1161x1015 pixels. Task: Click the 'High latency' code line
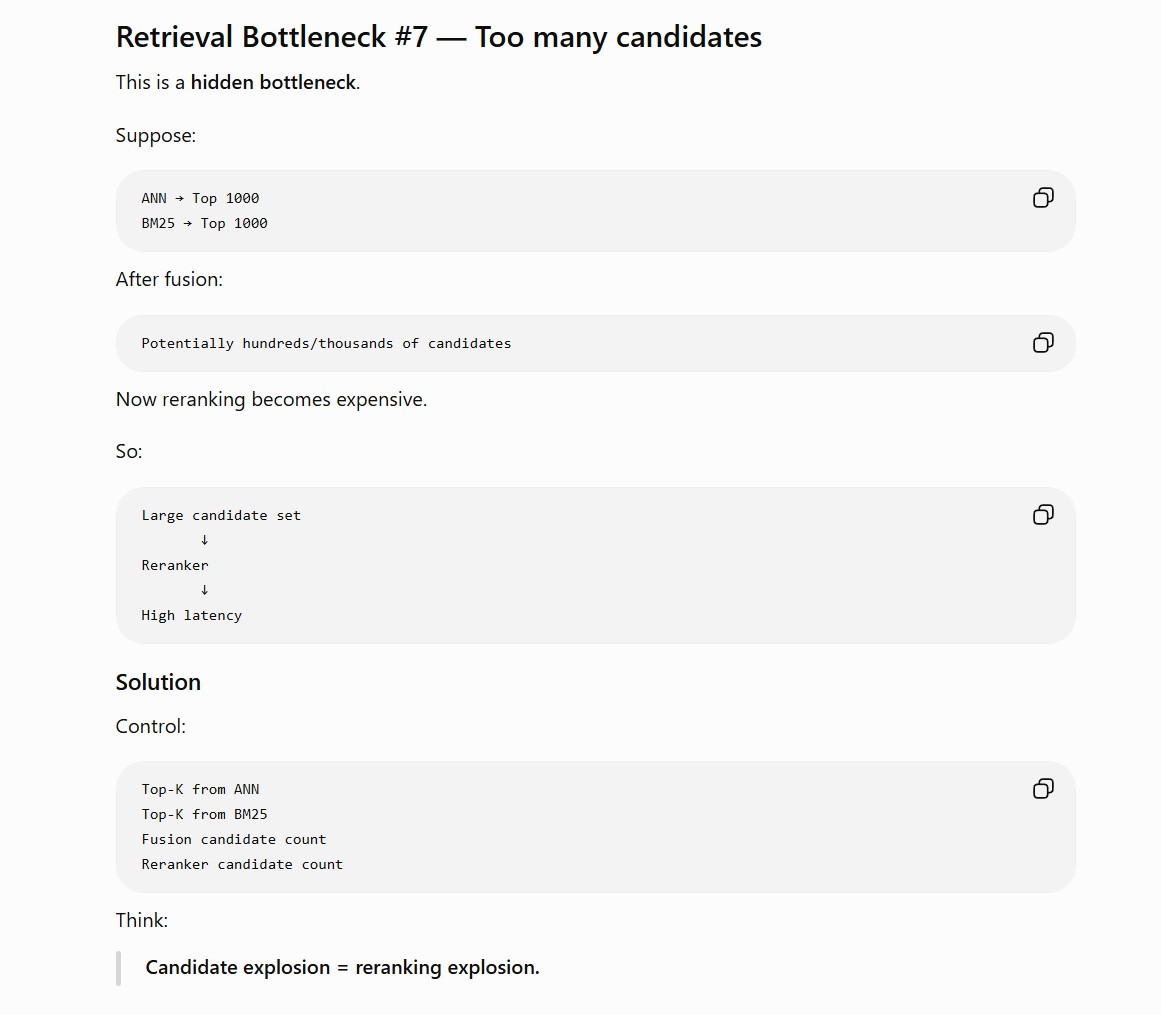192,615
